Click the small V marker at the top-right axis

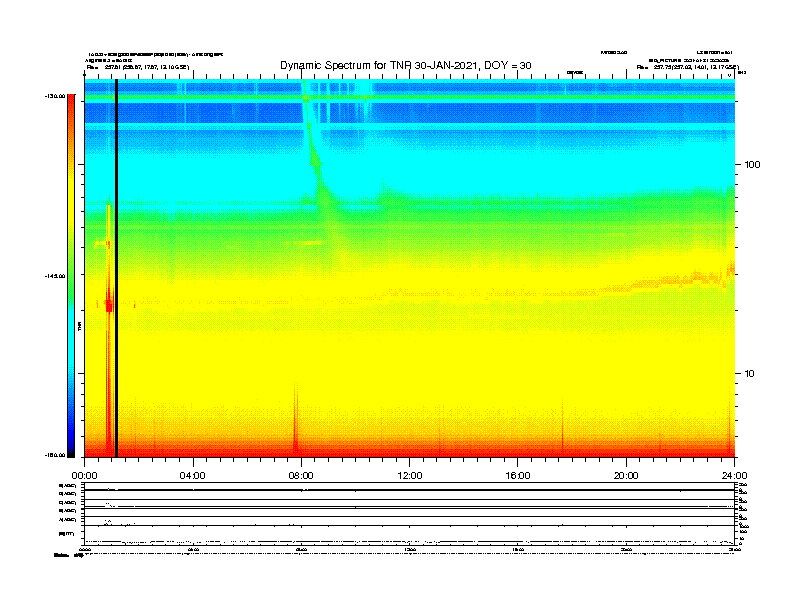pyautogui.click(x=729, y=75)
